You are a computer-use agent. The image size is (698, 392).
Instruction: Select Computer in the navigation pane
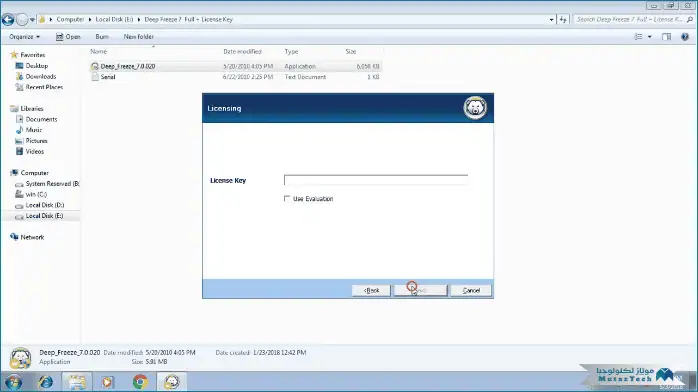click(x=34, y=173)
